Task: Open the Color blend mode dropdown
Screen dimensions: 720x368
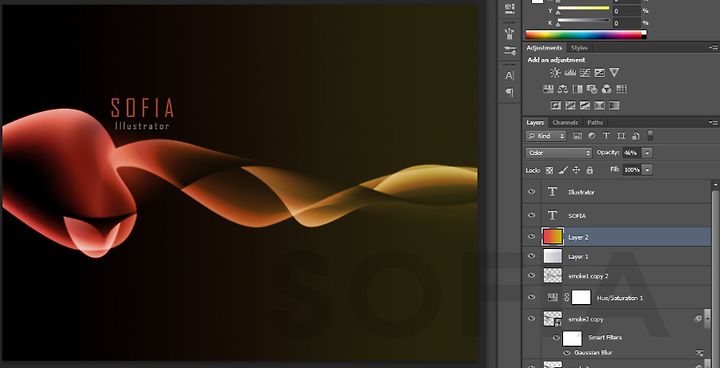Action: [559, 153]
